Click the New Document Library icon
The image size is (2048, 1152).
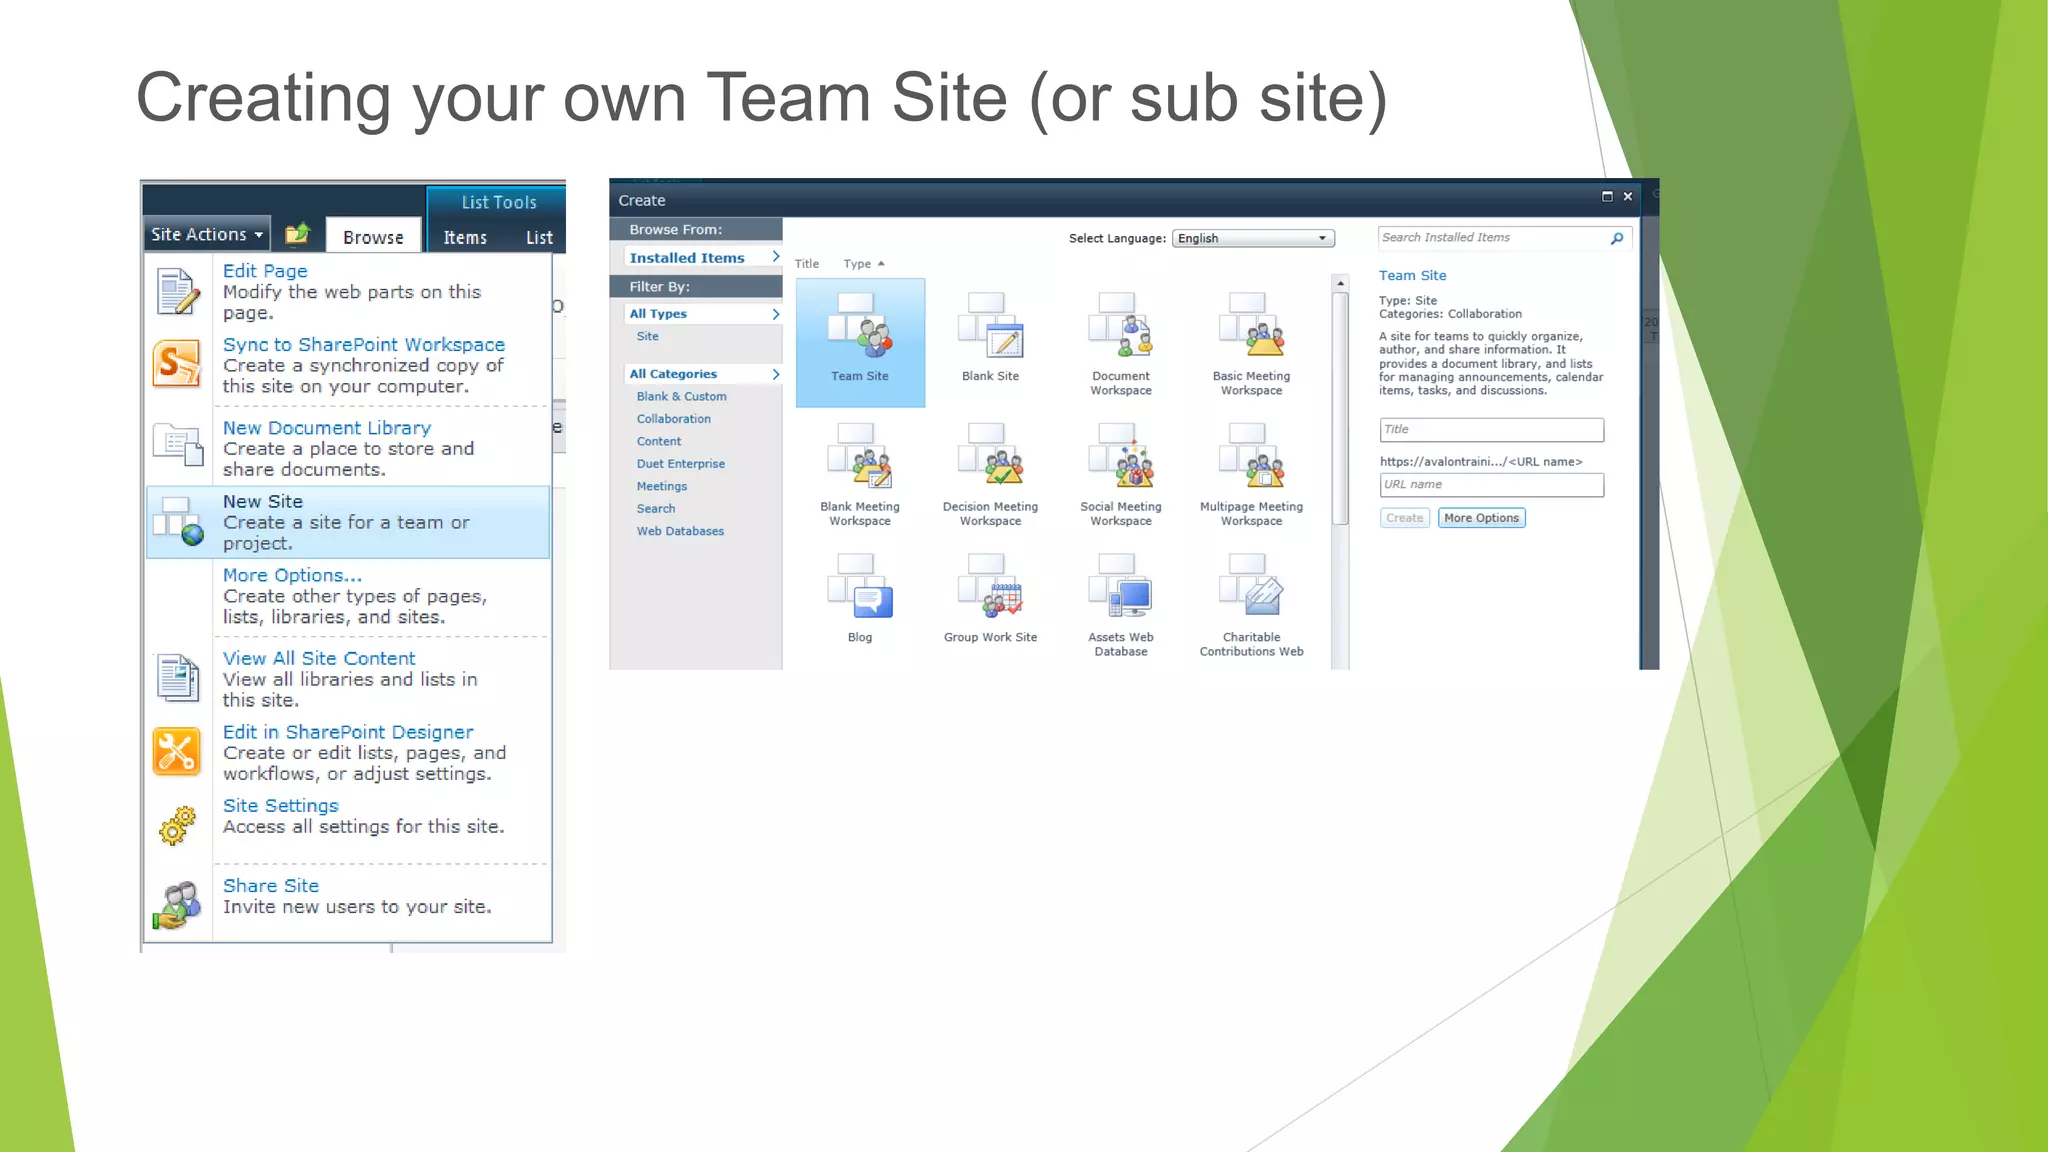[178, 445]
